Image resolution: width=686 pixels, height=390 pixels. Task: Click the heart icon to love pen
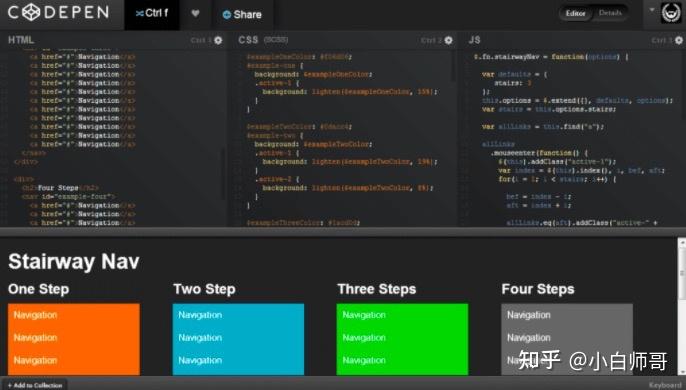196,14
